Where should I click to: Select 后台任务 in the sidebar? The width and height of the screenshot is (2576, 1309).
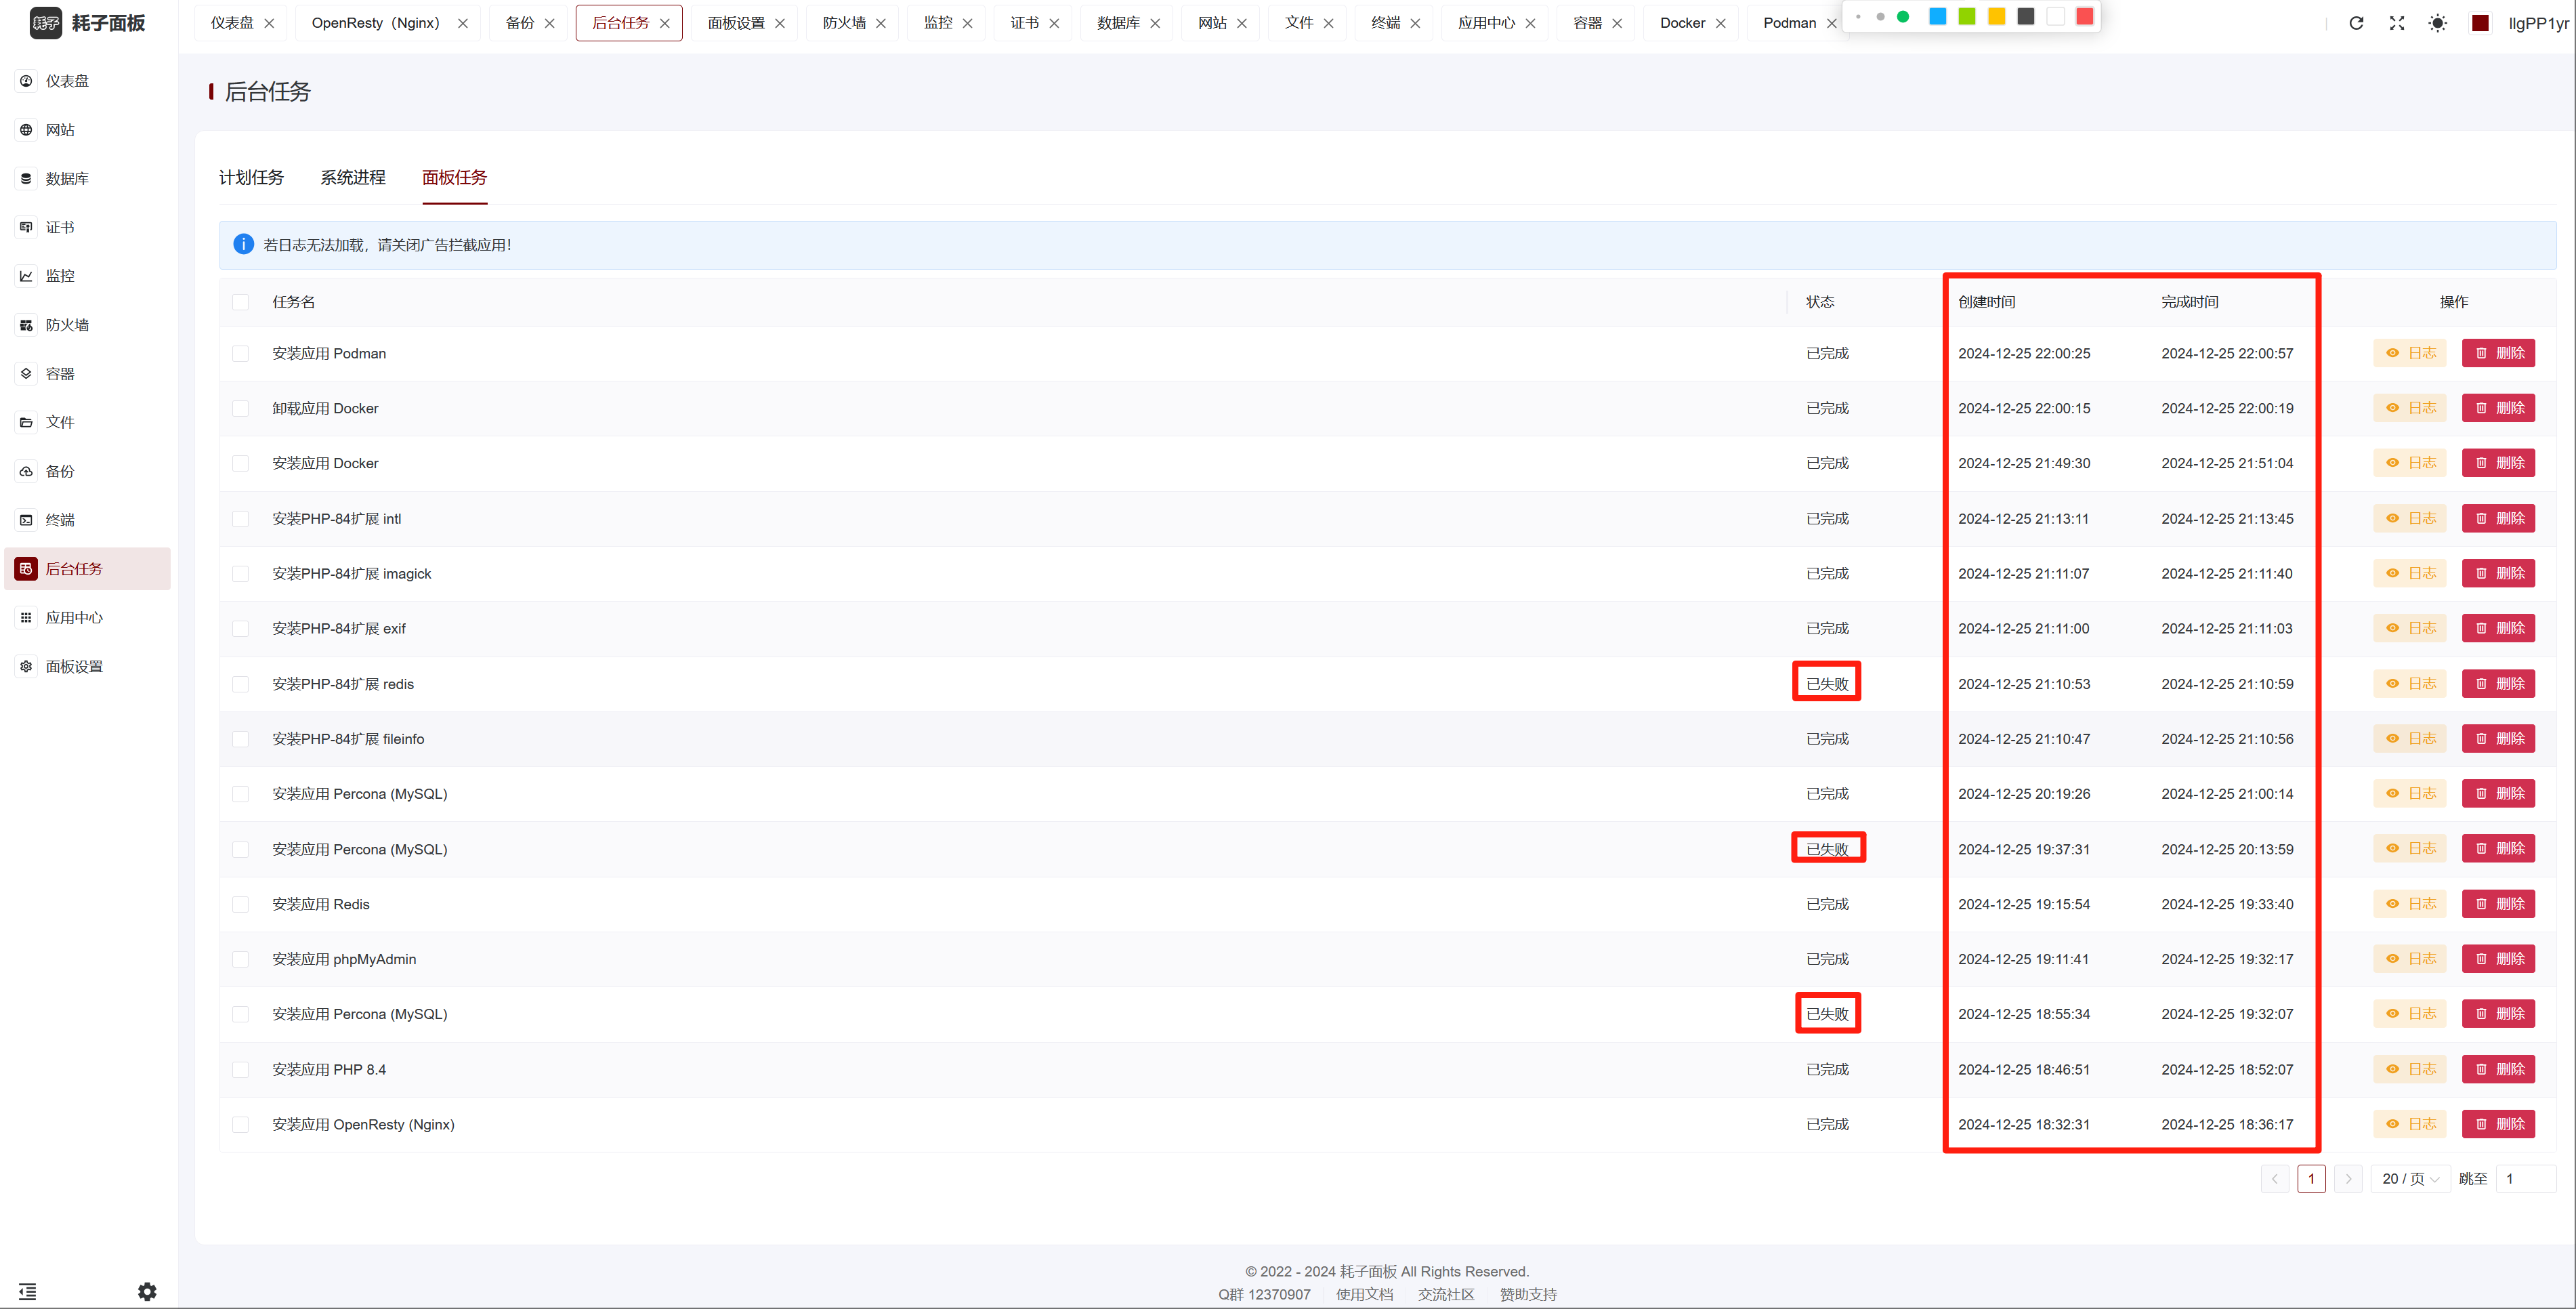[x=87, y=569]
